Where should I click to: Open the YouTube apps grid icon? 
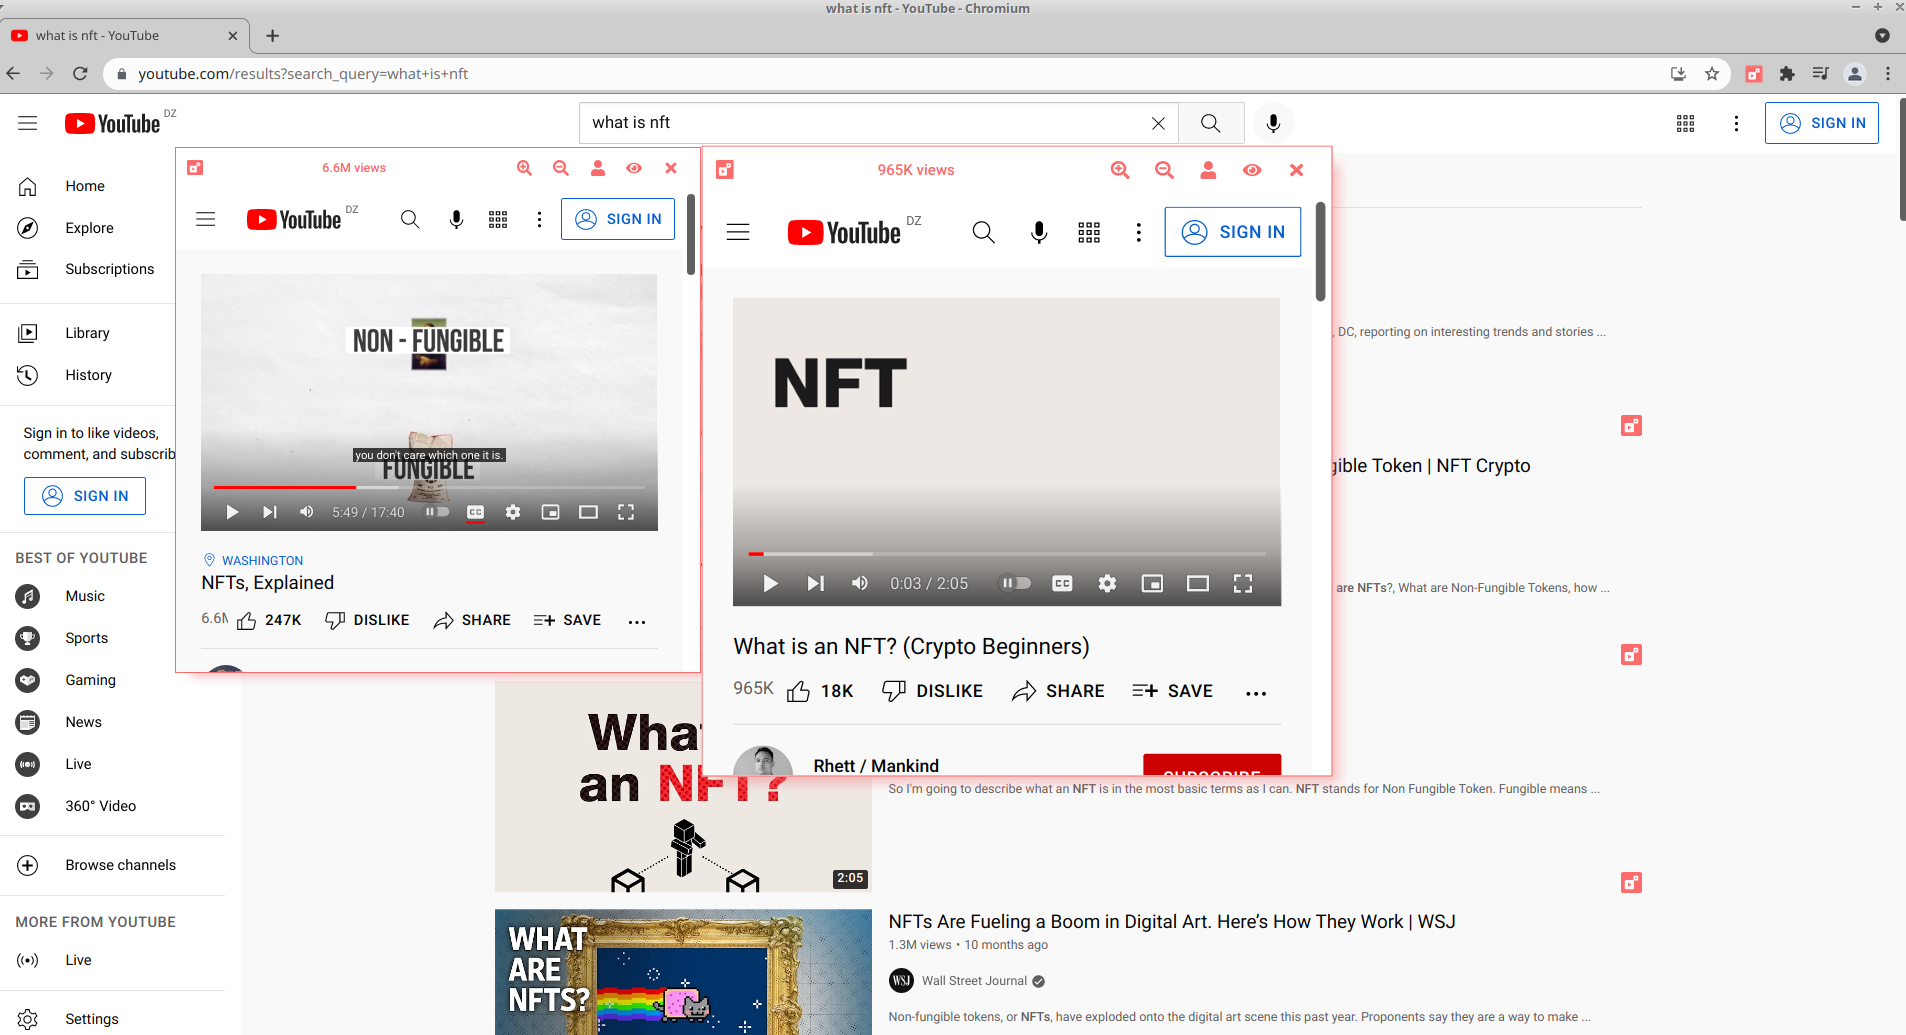pyautogui.click(x=1685, y=123)
